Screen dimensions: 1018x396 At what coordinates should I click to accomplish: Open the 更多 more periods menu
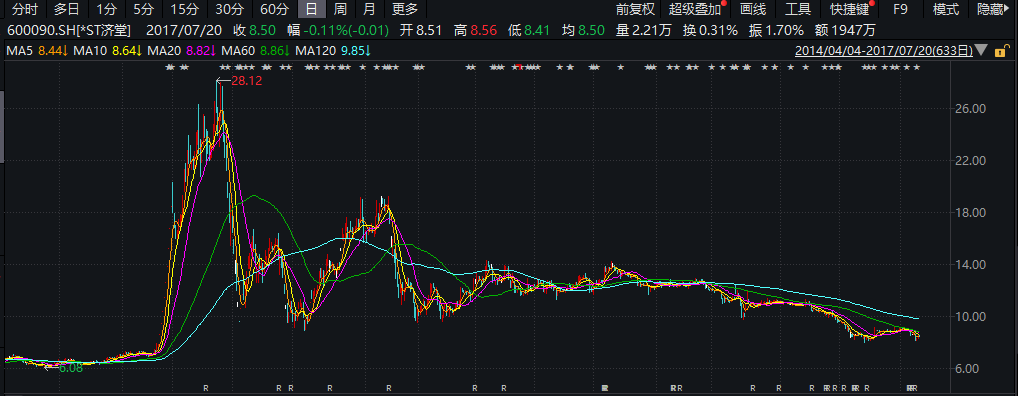[x=405, y=9]
